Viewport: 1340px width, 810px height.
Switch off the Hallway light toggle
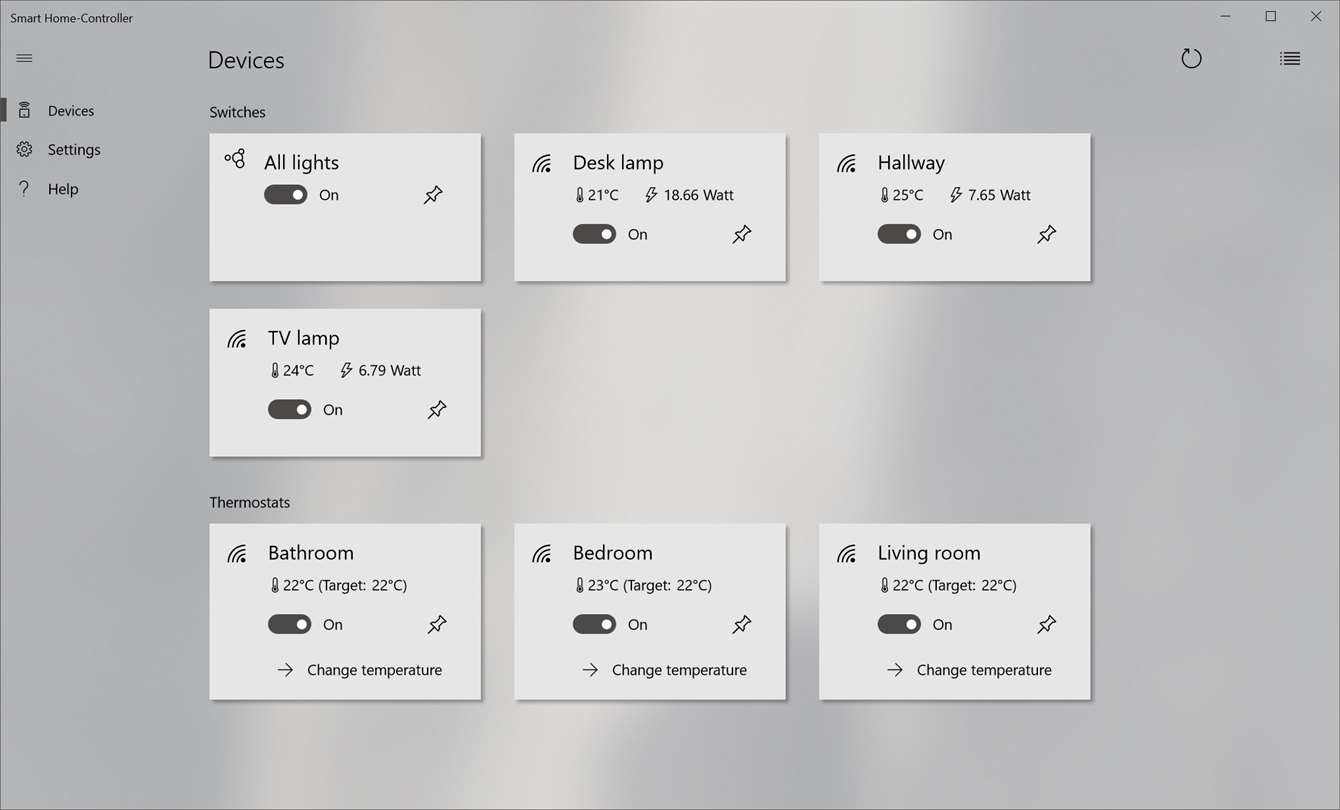point(899,234)
